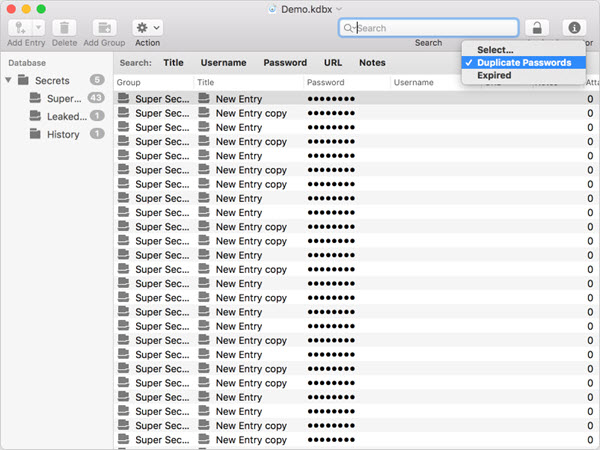Screen dimensions: 600x450
Task: Click the Add Group folder icon
Action: (x=104, y=28)
